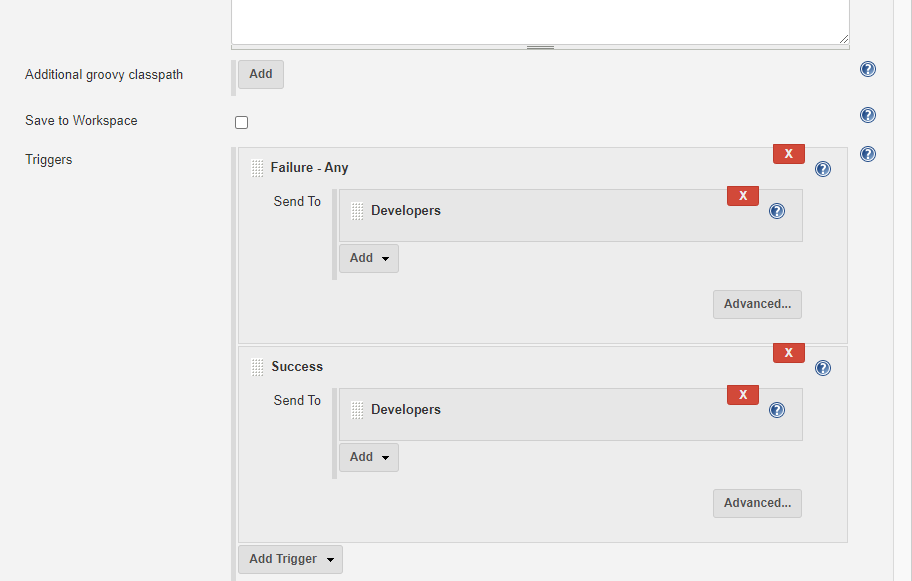Click 'Developers' text under Success

coord(406,410)
